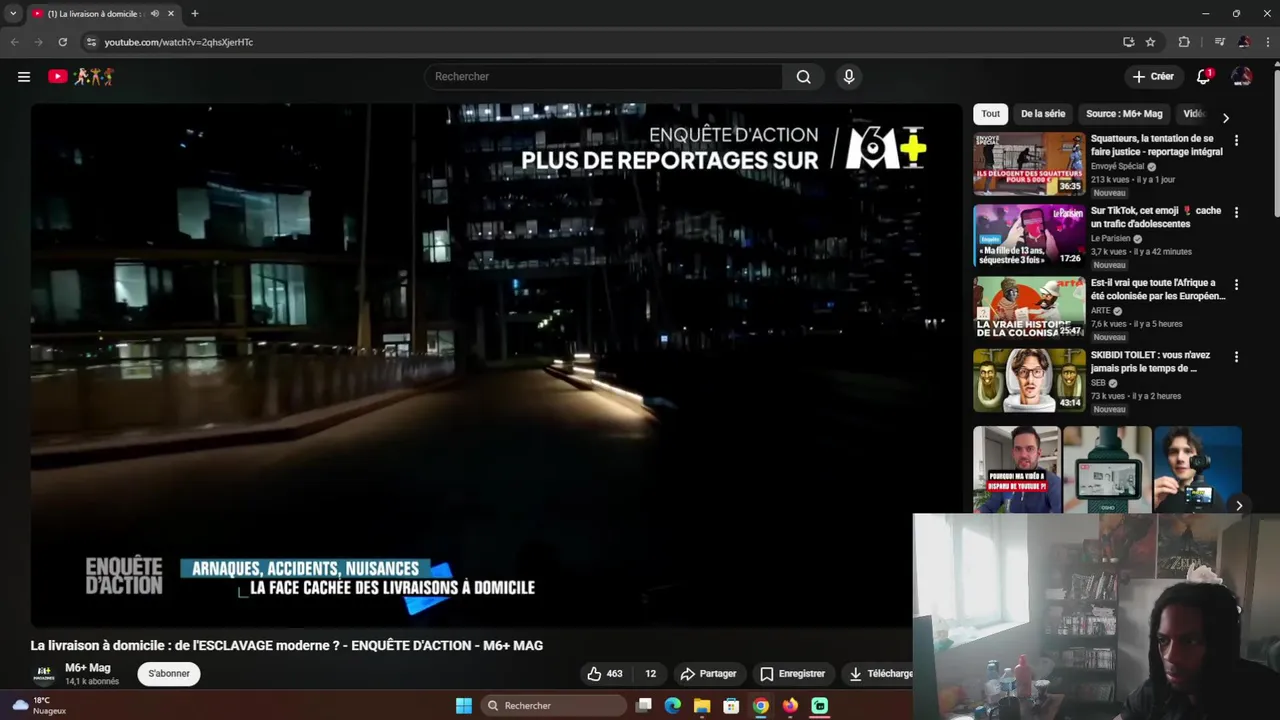Open the Chrome profile avatar

tap(1243, 42)
